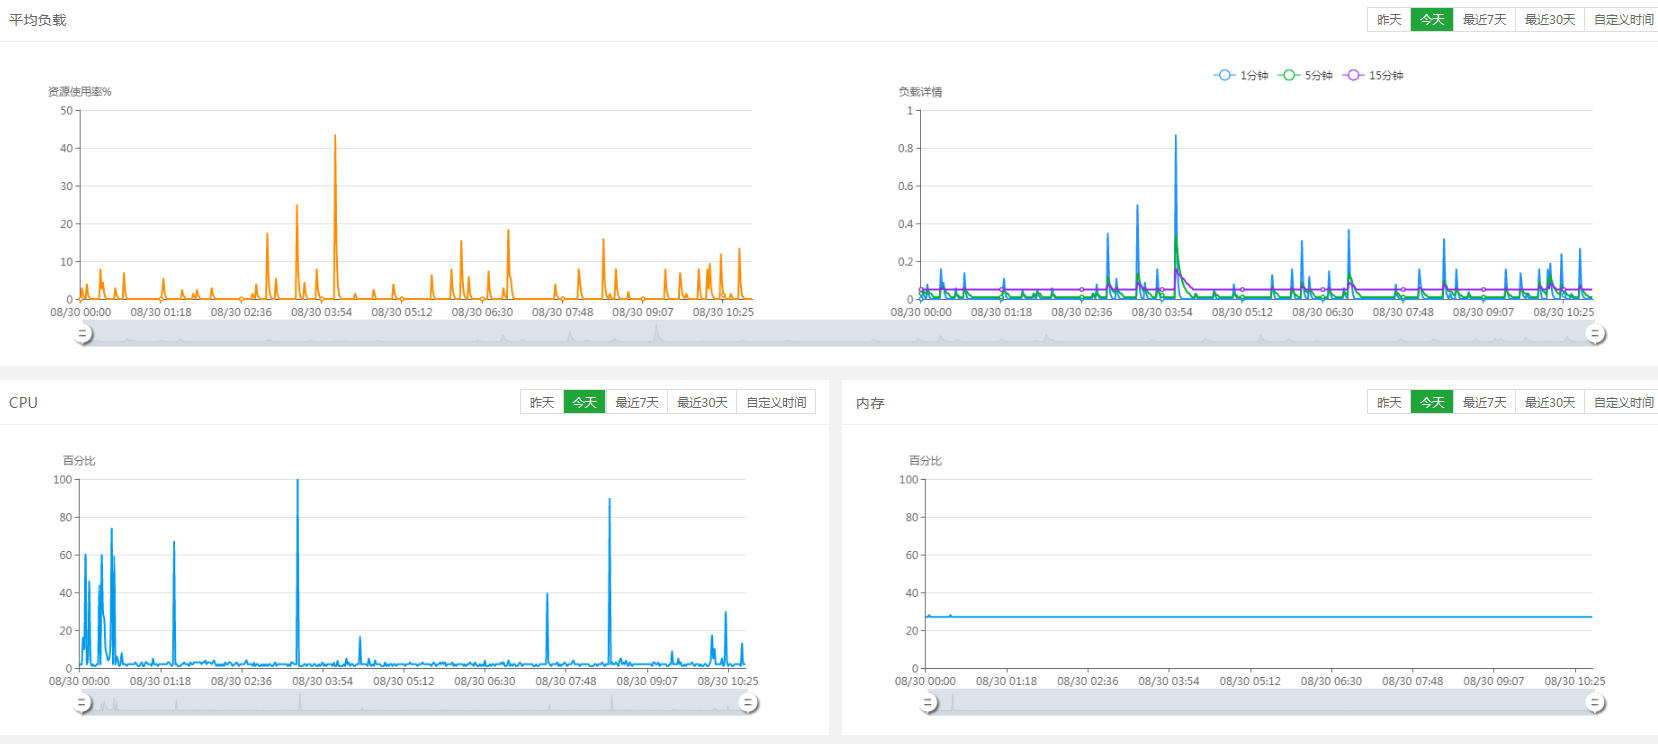Click the left zoom handle under 平均负载 charts

coord(84,334)
